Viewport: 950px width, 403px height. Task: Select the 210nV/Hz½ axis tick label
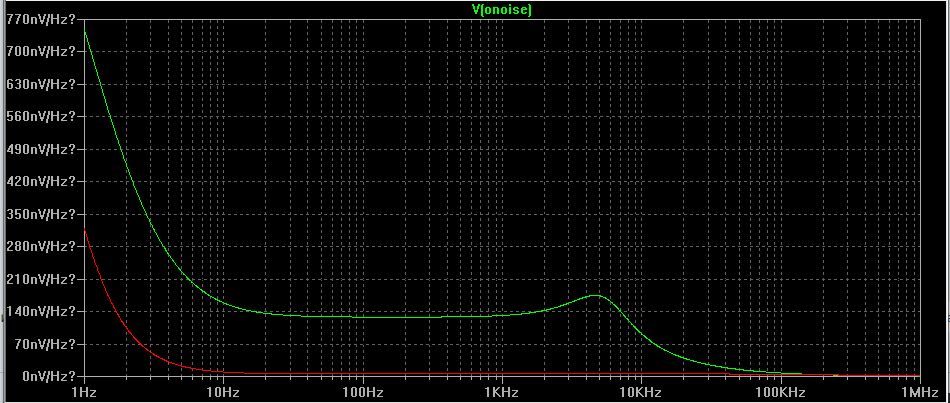click(39, 279)
